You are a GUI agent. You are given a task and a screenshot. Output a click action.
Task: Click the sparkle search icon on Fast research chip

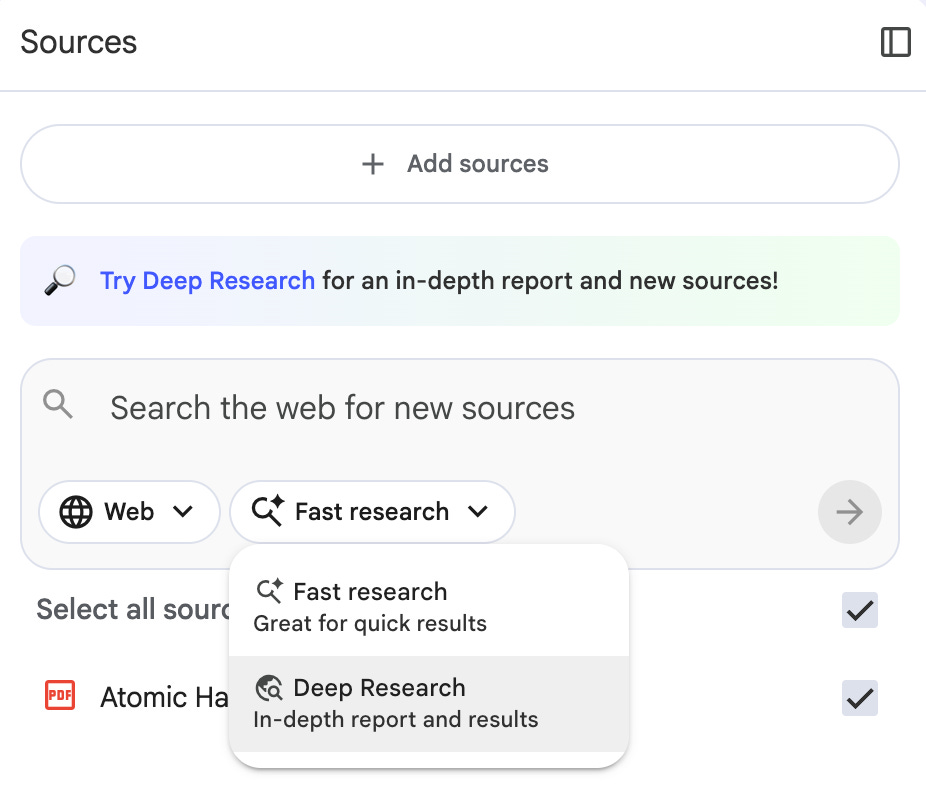[268, 510]
